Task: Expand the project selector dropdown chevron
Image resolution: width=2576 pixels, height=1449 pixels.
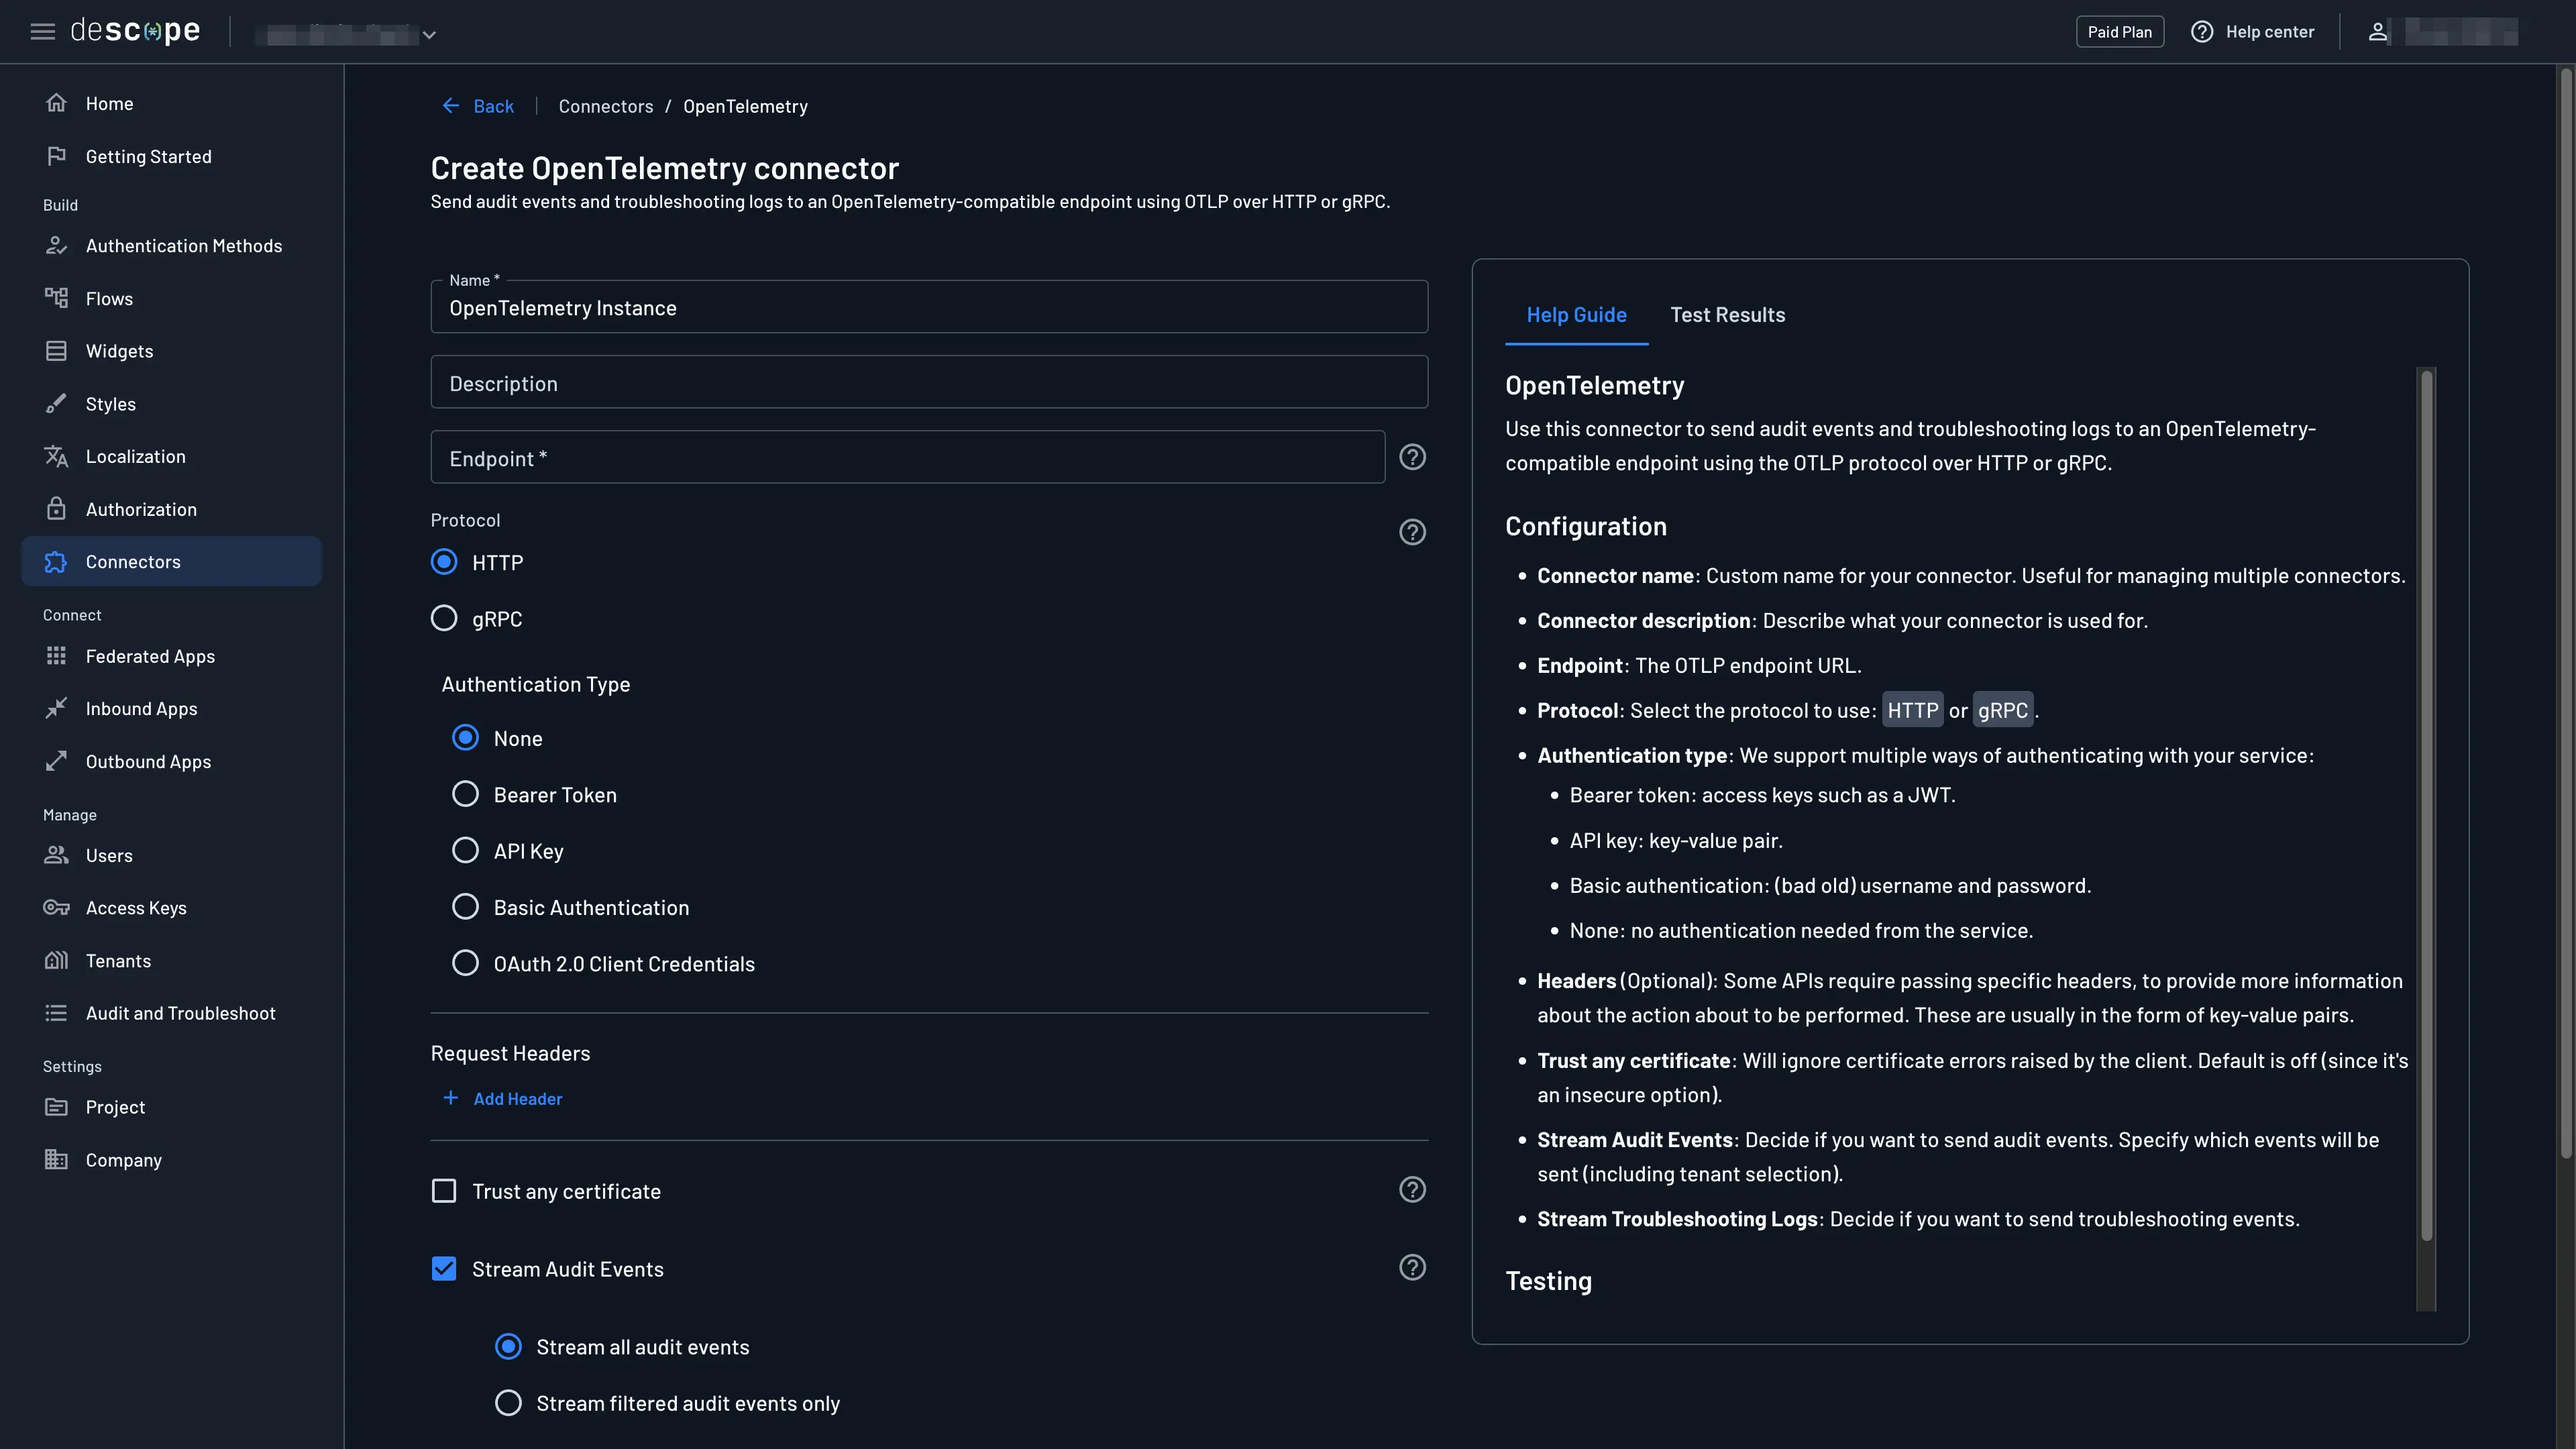Action: (429, 35)
